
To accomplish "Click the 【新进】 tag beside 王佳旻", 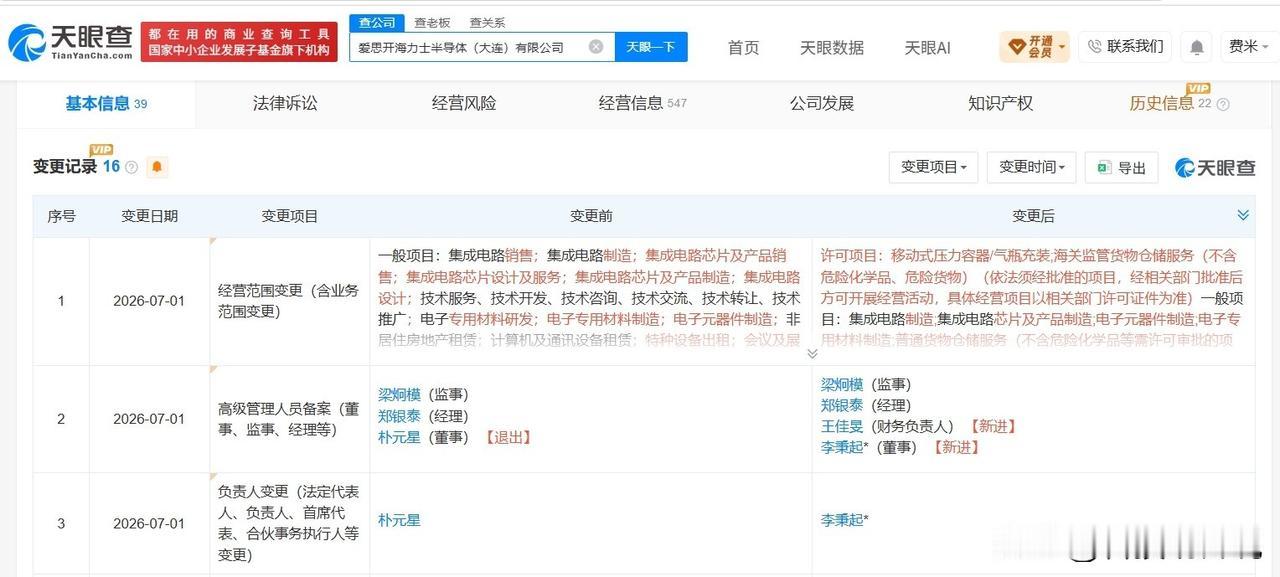I will 993,426.
